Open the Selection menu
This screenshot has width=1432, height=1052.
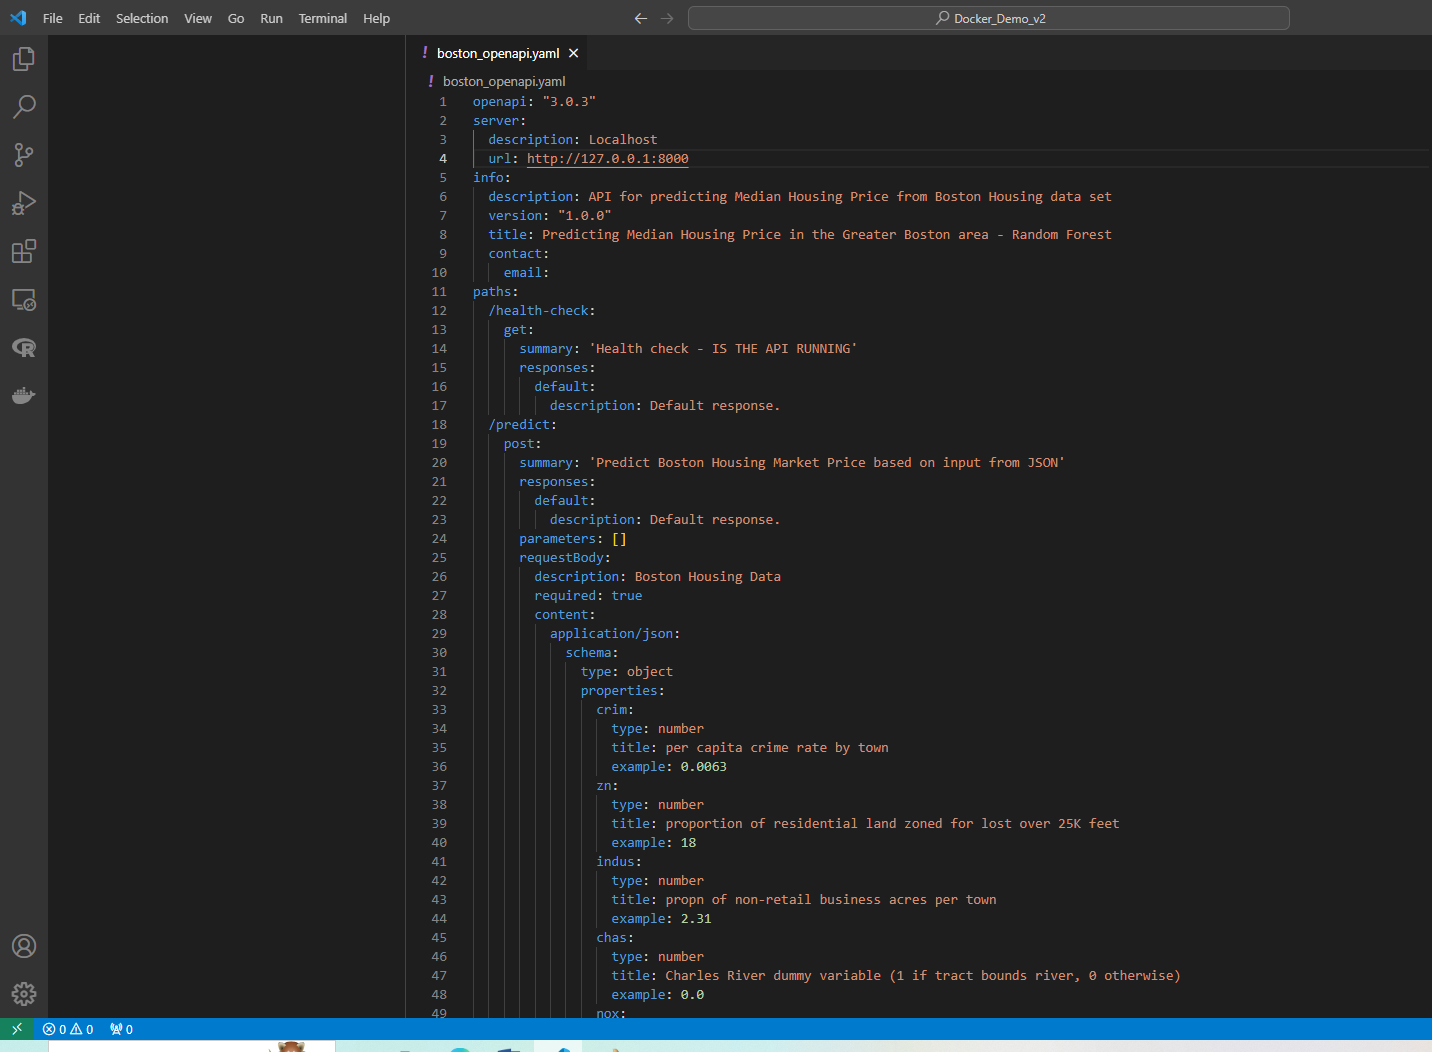(142, 18)
